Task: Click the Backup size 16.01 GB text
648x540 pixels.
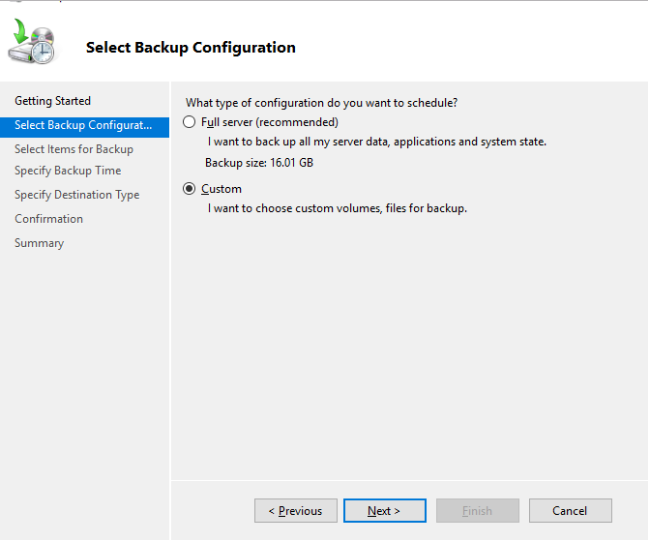Action: point(259,163)
